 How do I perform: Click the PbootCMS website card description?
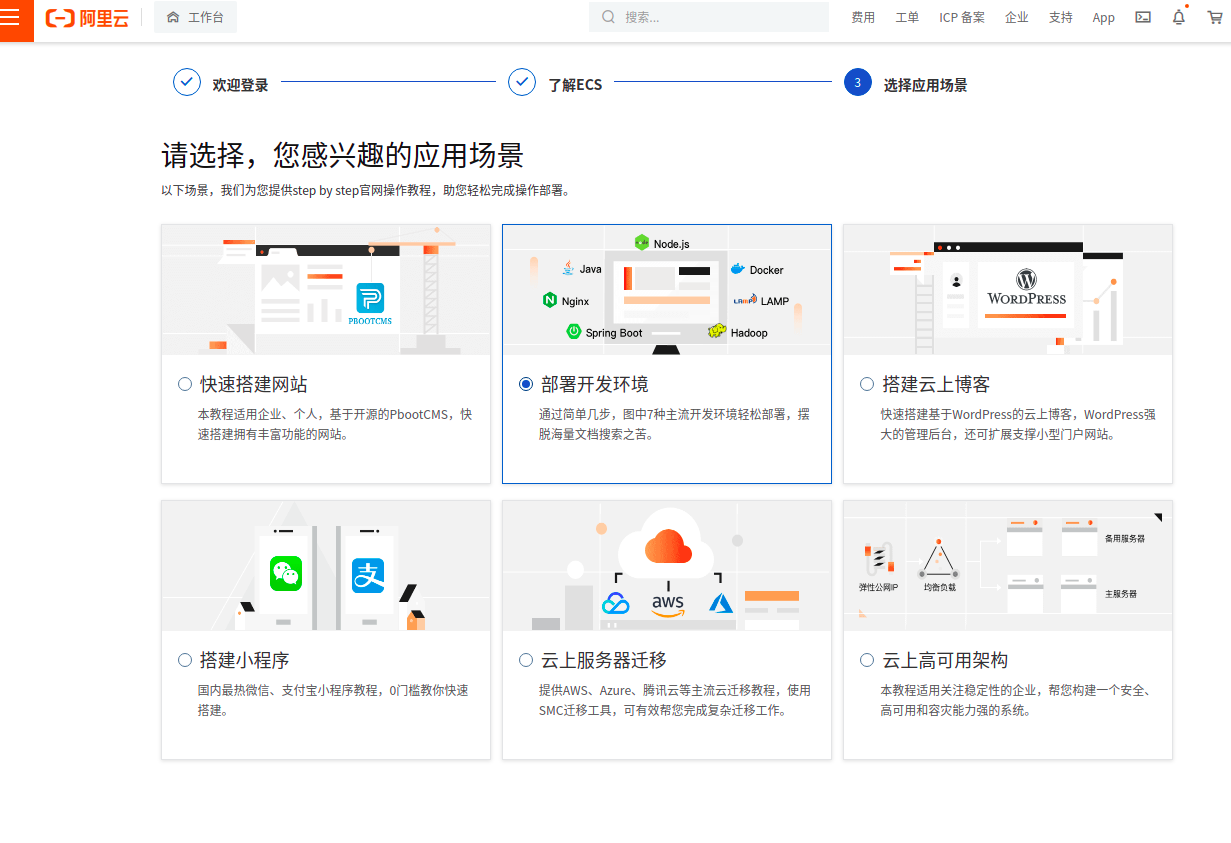pyautogui.click(x=335, y=424)
